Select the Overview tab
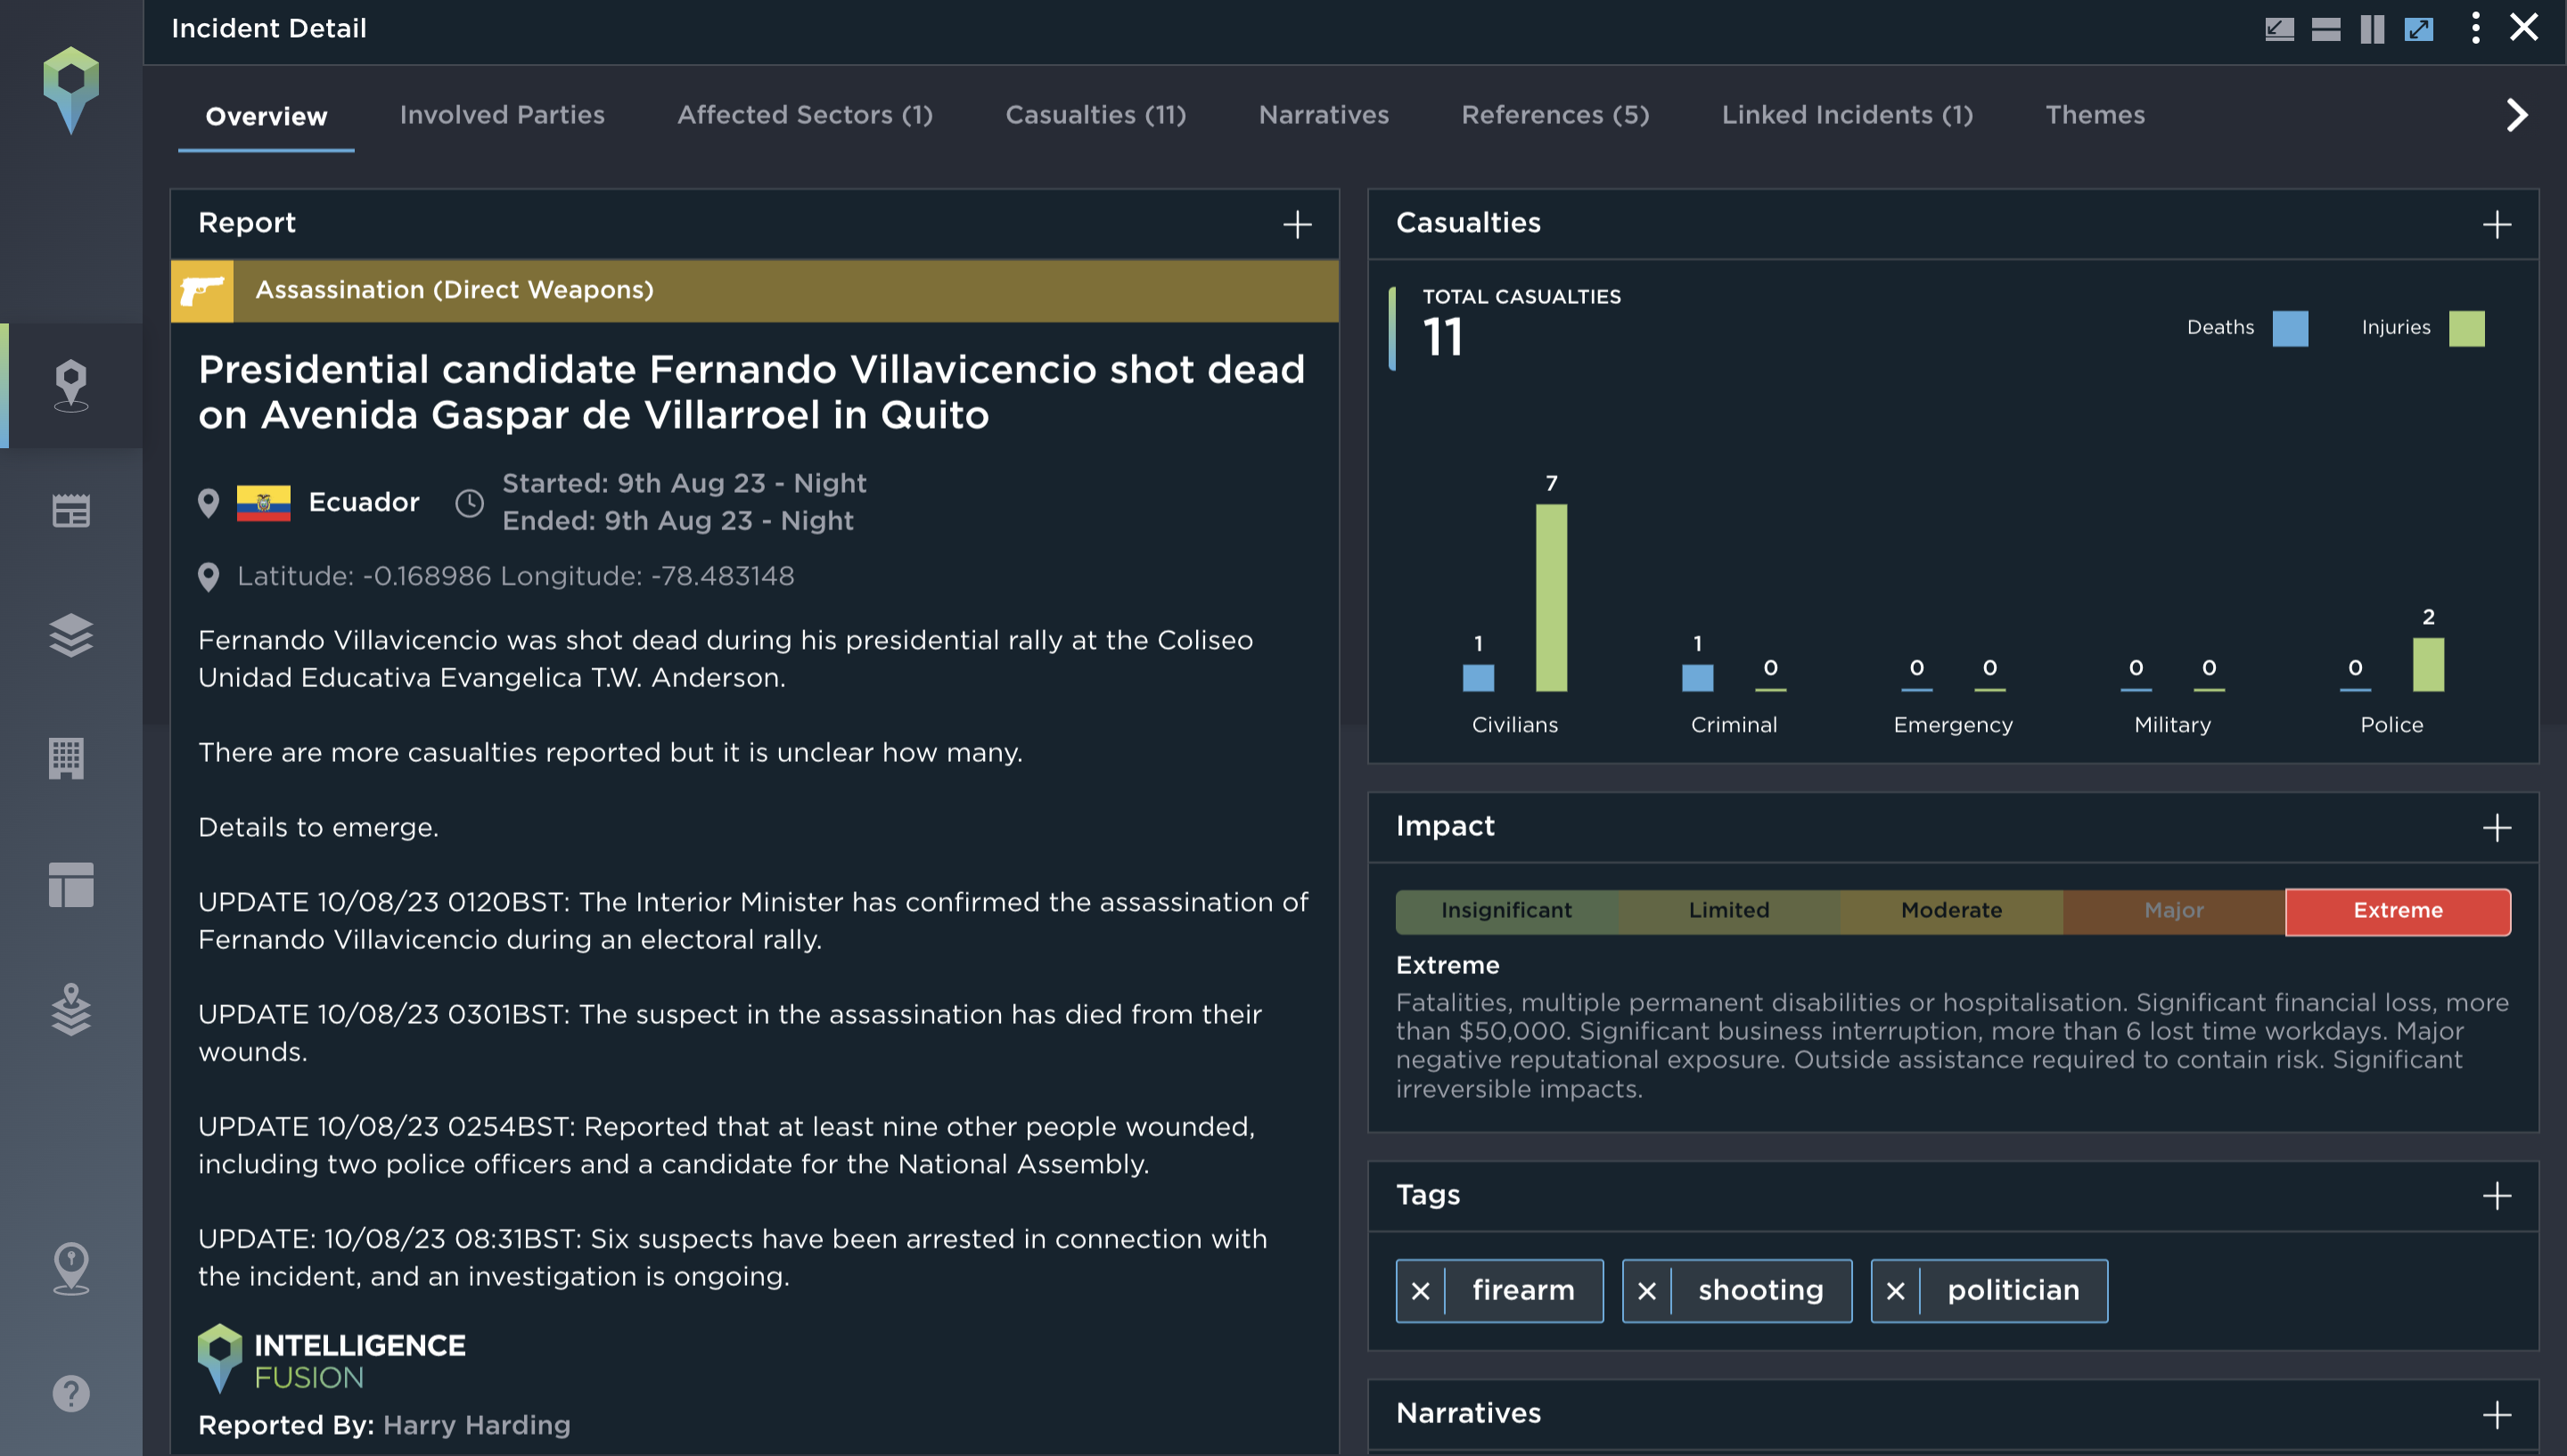2567x1456 pixels. [x=266, y=116]
